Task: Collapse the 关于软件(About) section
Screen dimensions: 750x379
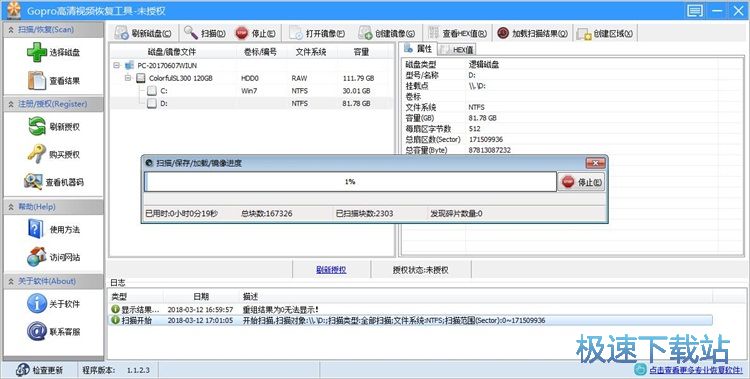Action: [x=11, y=281]
